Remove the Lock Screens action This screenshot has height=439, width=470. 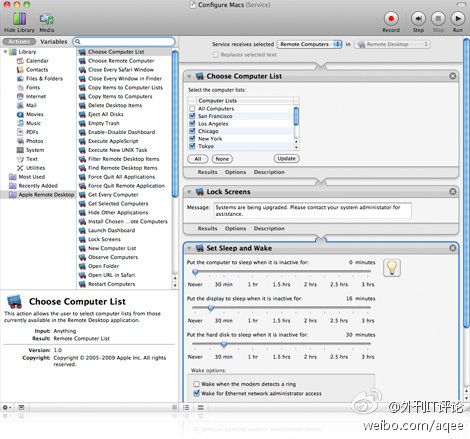tap(453, 192)
